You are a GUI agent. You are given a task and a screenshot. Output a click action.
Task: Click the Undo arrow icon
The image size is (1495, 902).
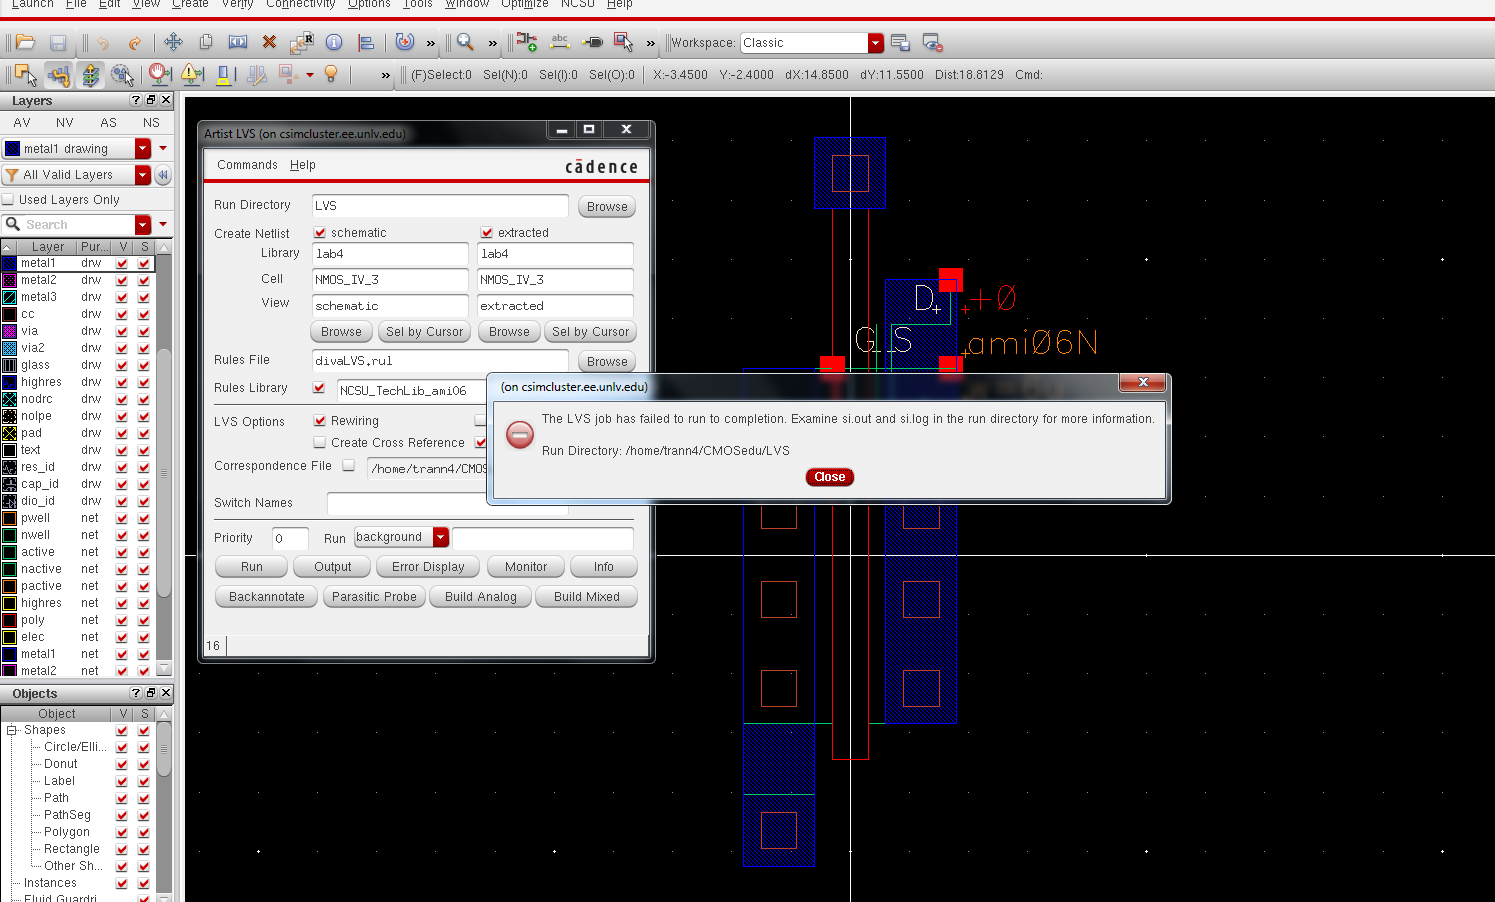coord(102,42)
